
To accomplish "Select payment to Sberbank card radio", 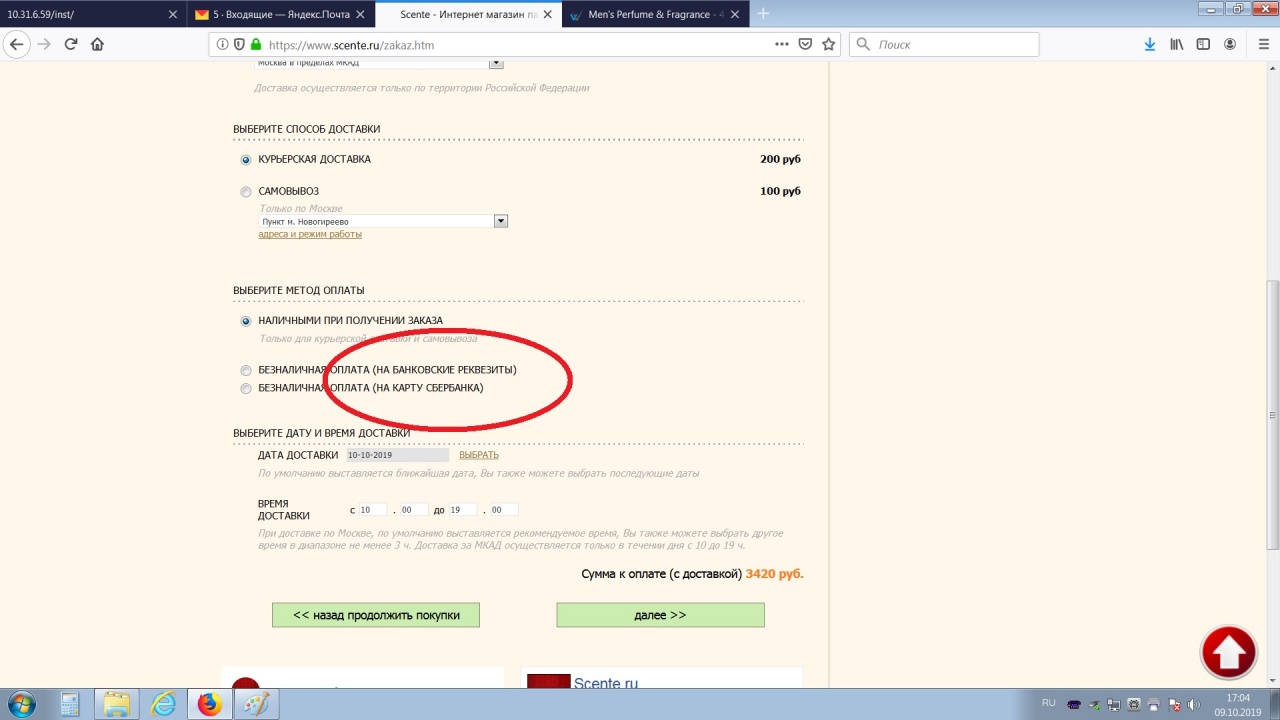I will 246,389.
